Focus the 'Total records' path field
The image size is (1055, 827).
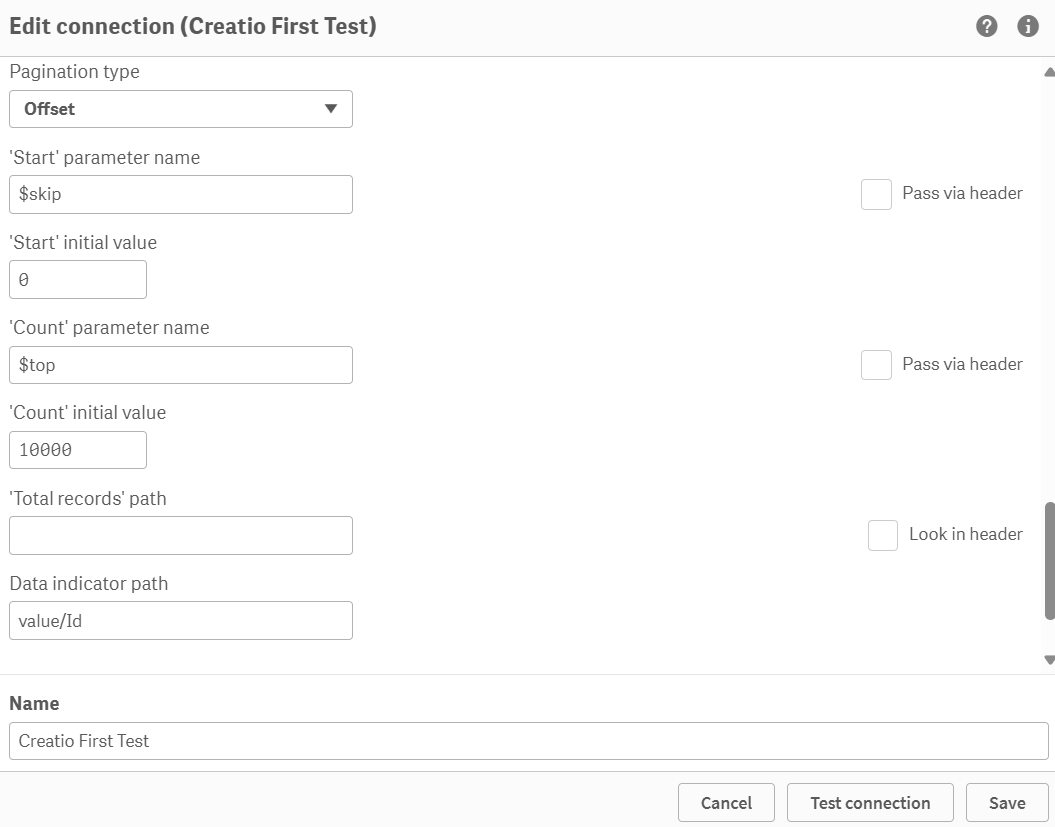point(180,536)
